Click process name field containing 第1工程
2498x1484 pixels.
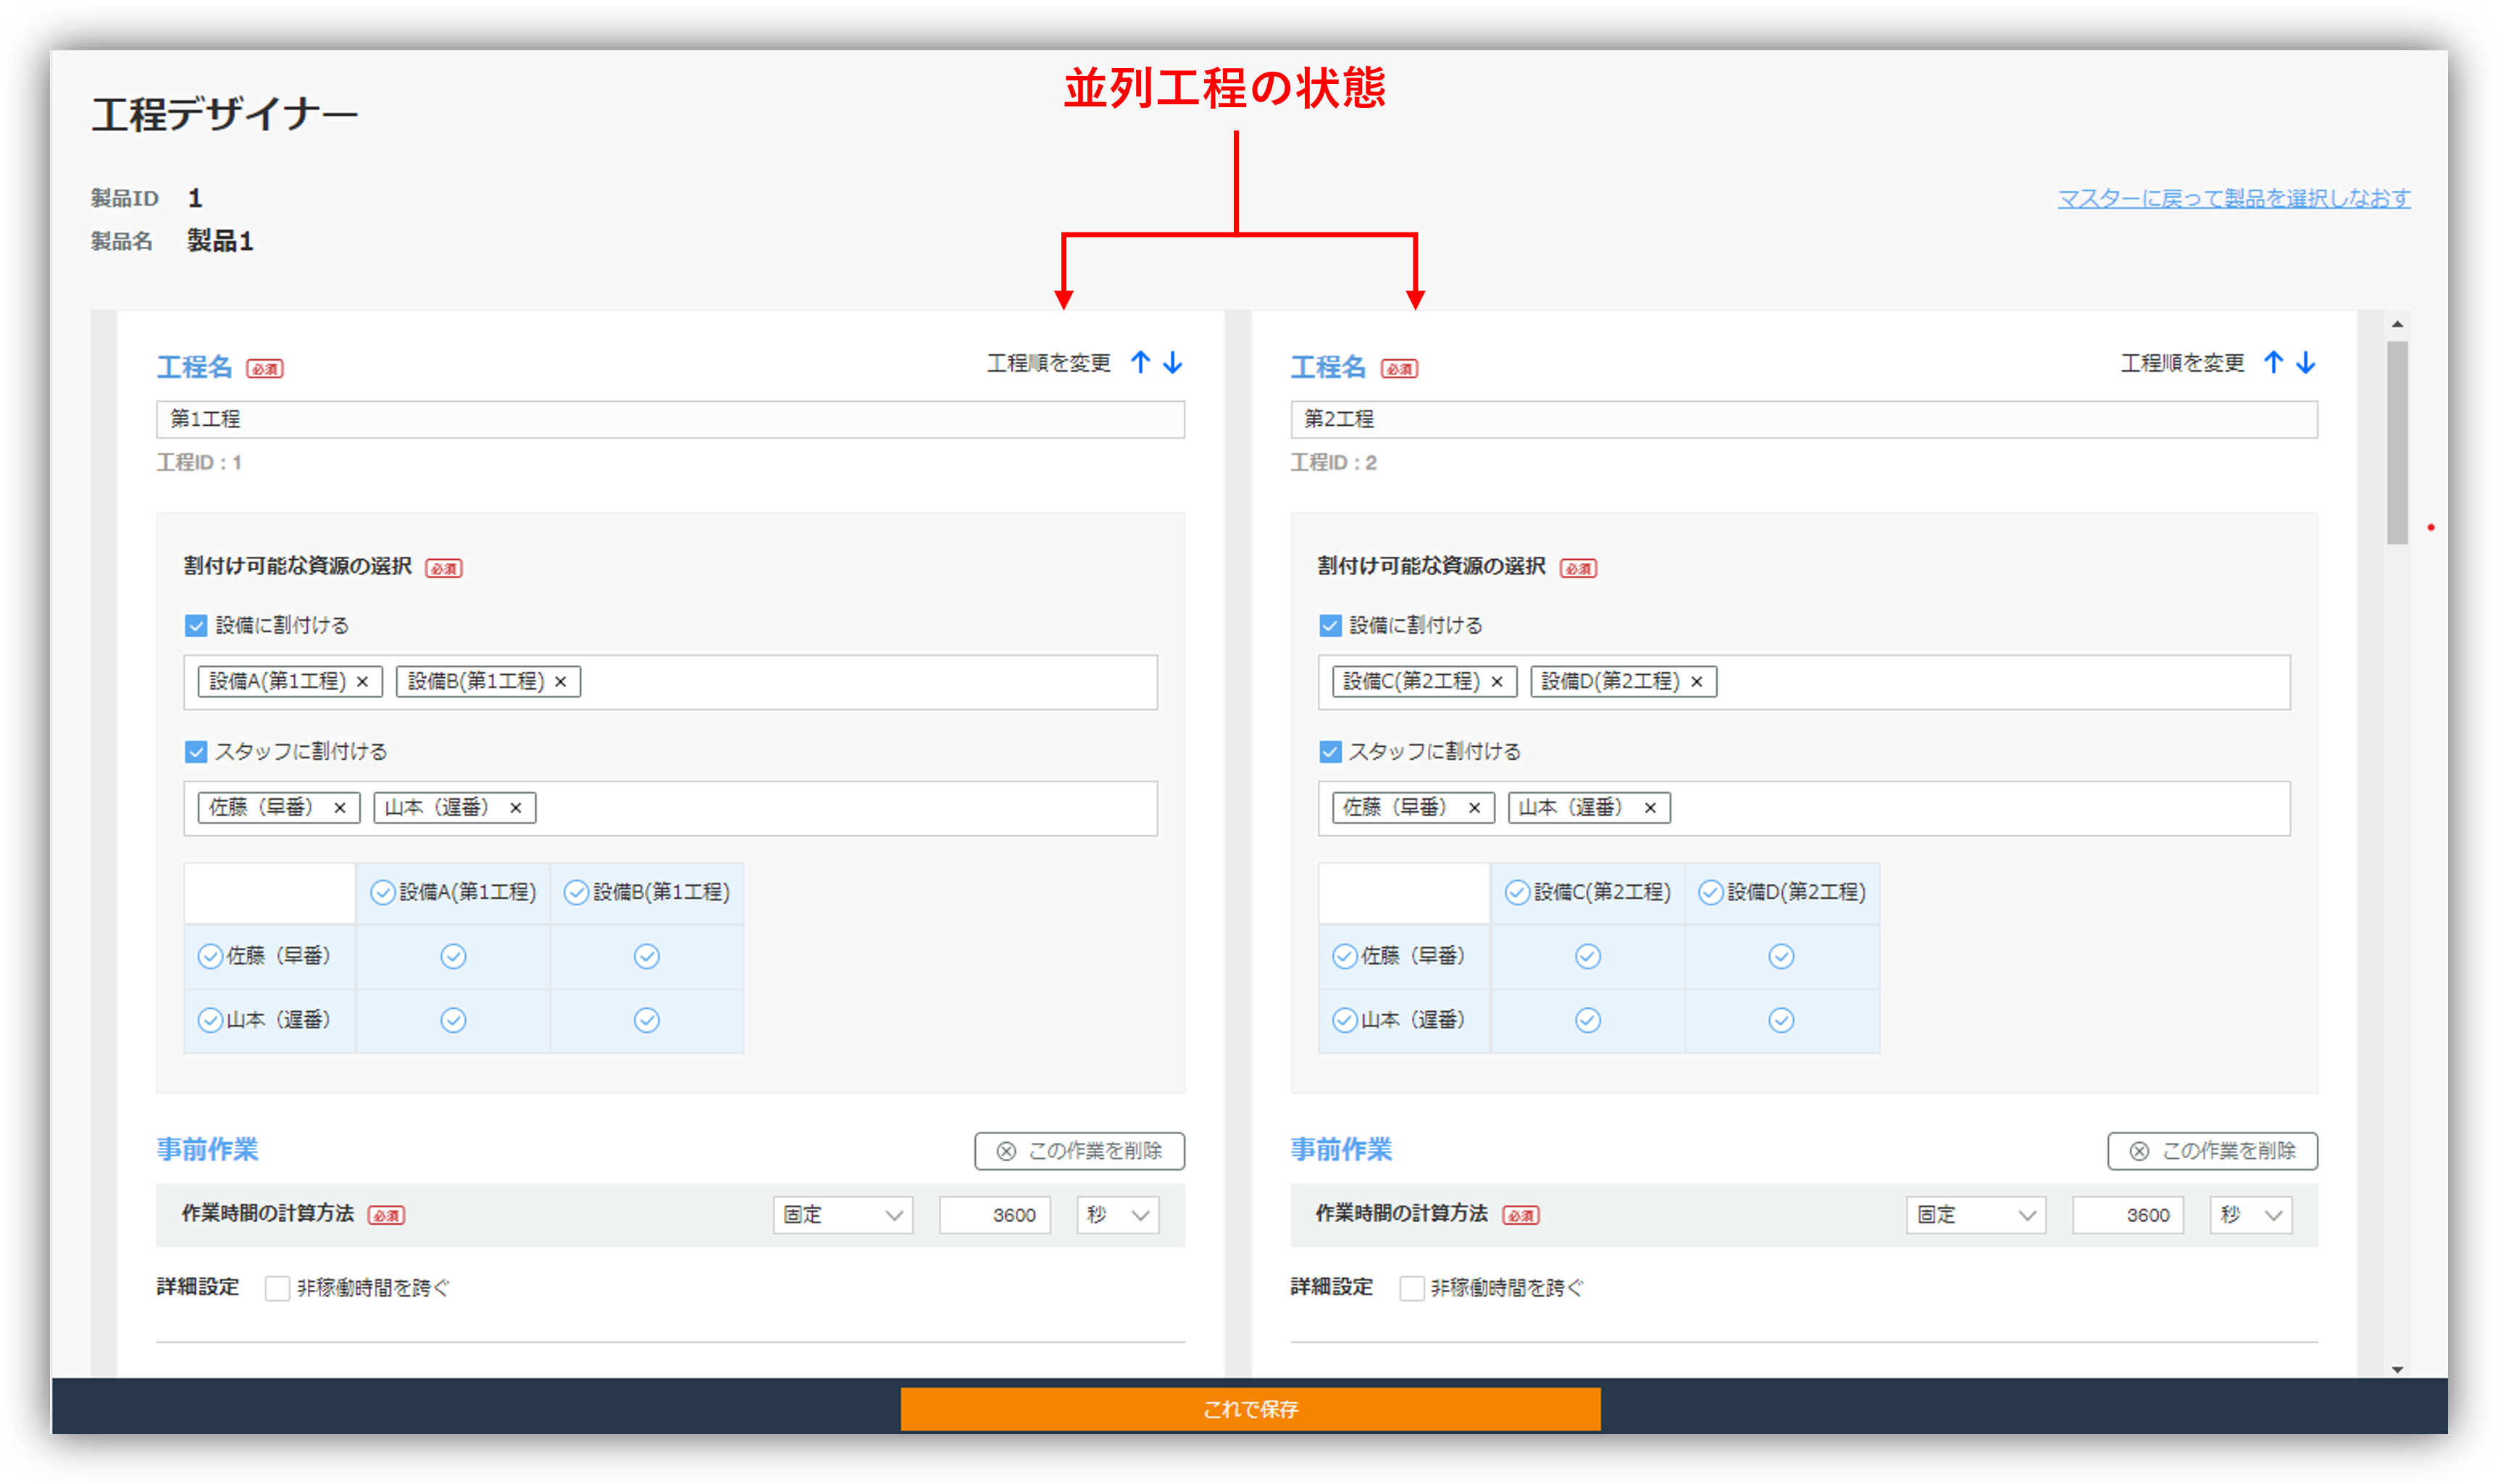pyautogui.click(x=670, y=419)
